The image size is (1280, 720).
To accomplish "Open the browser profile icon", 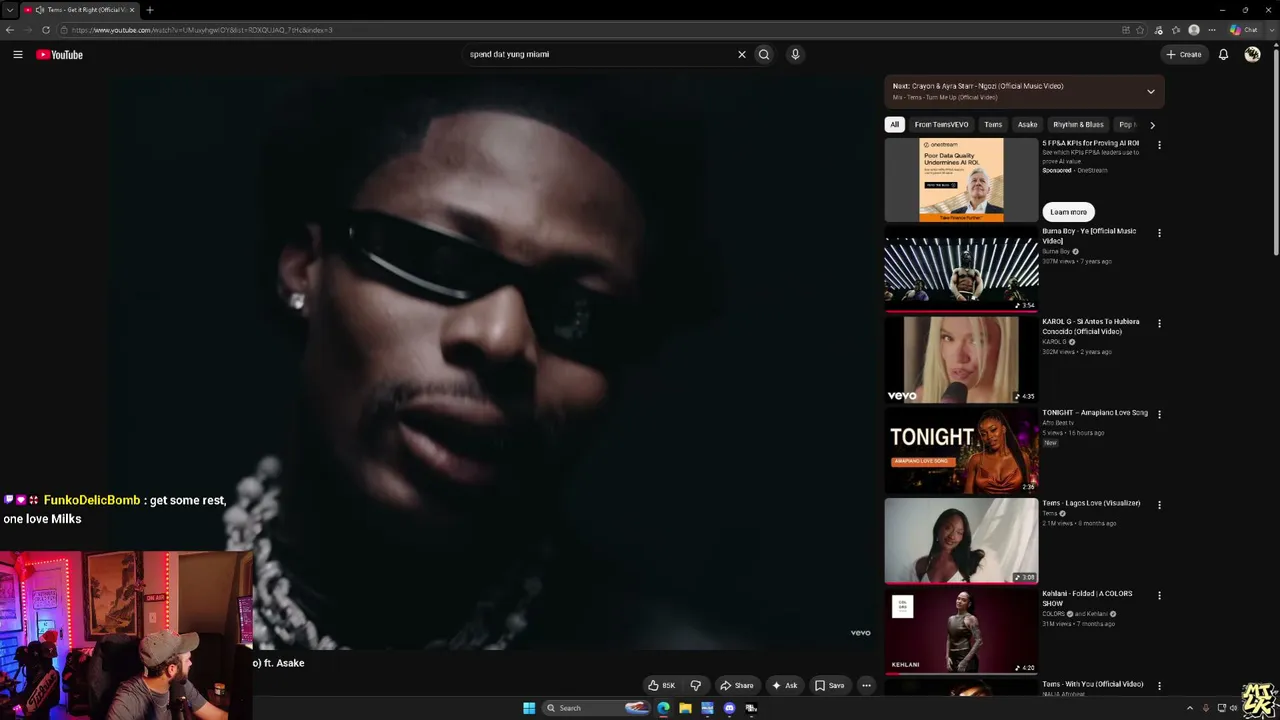I will pyautogui.click(x=1193, y=30).
